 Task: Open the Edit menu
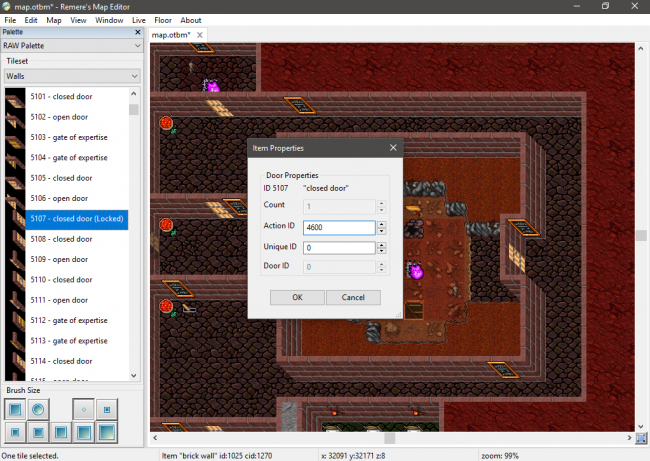[31, 20]
